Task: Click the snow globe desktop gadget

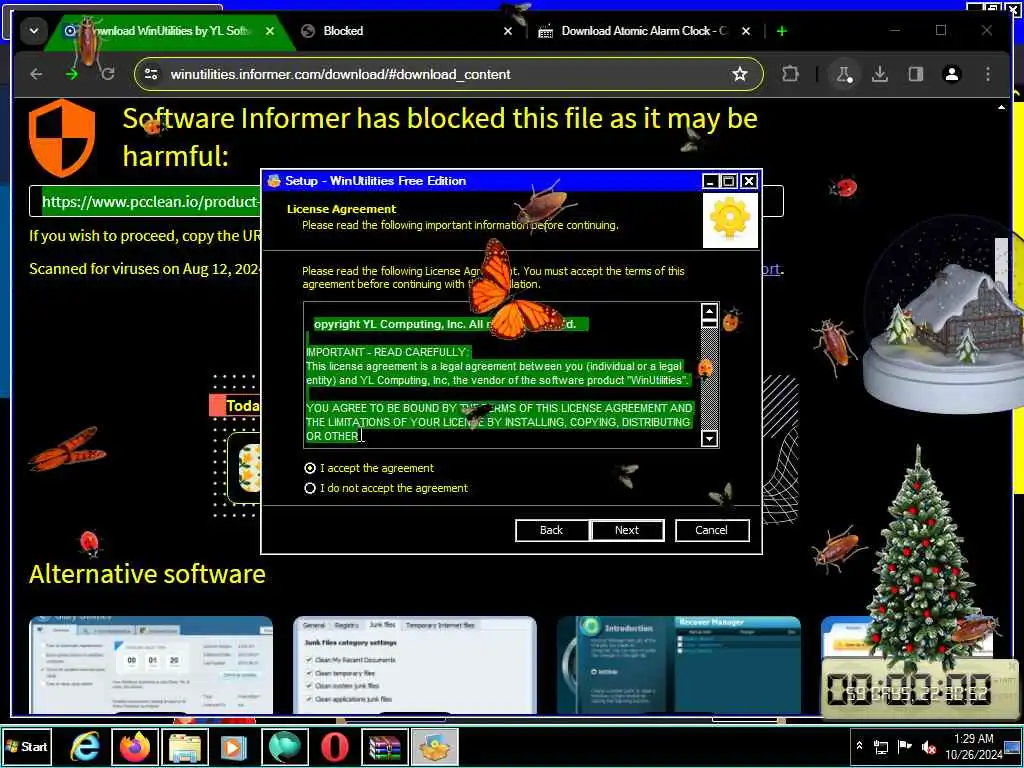Action: point(943,315)
